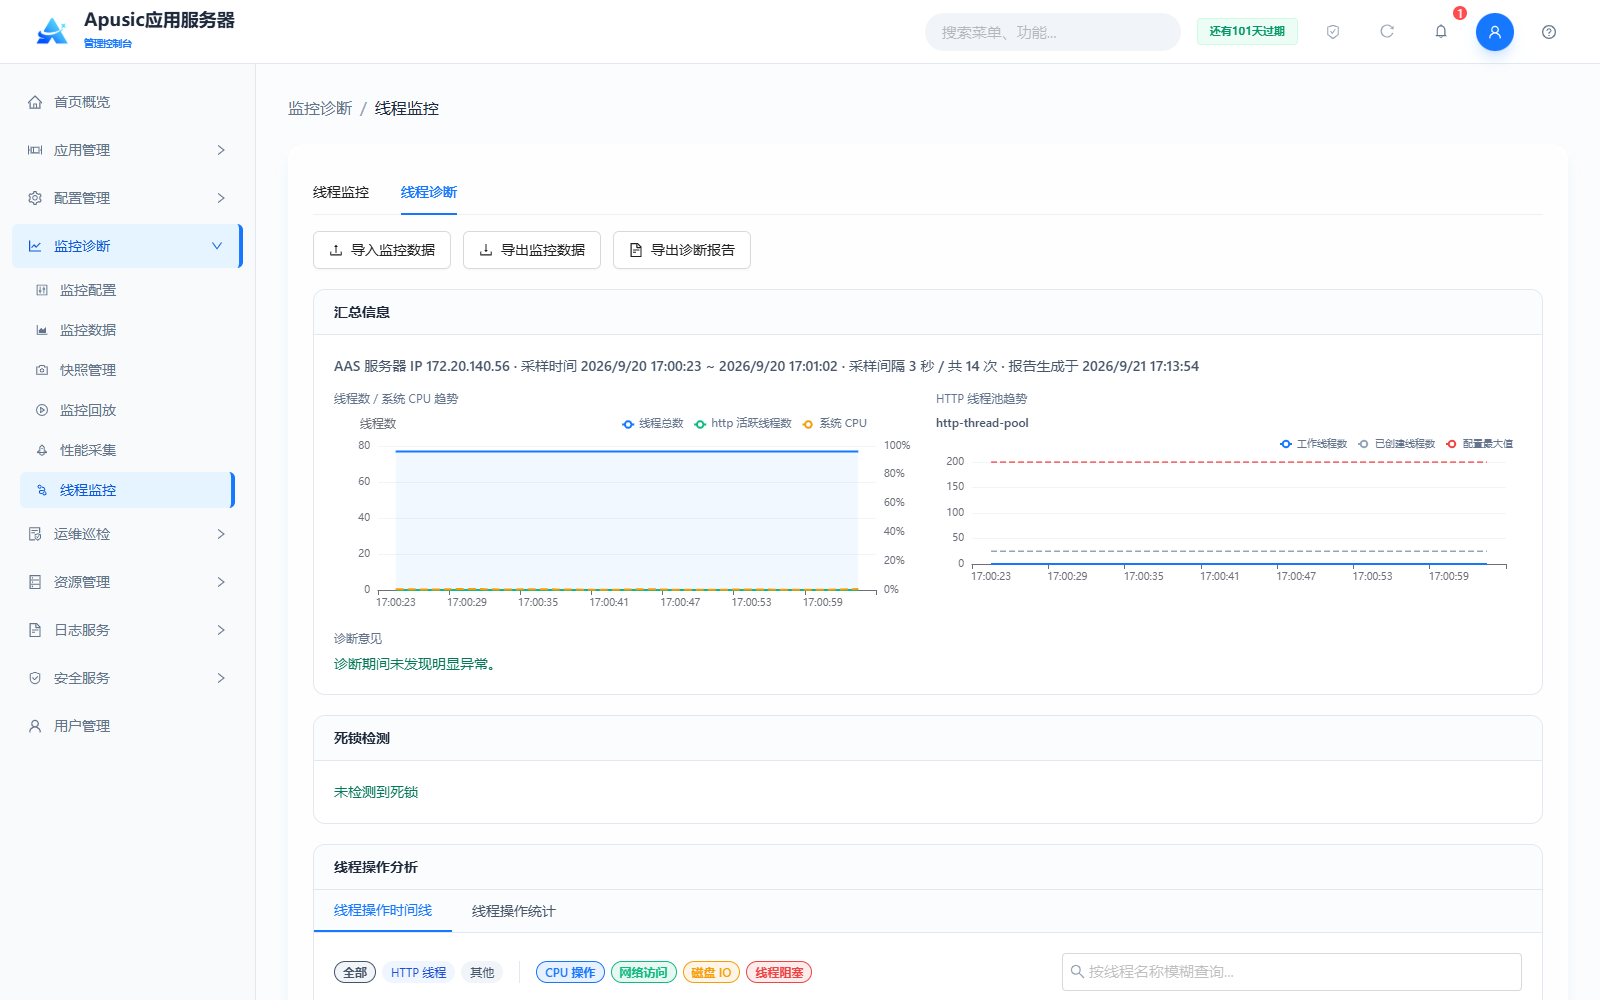Toggle 线程总数 legend series

pos(652,424)
